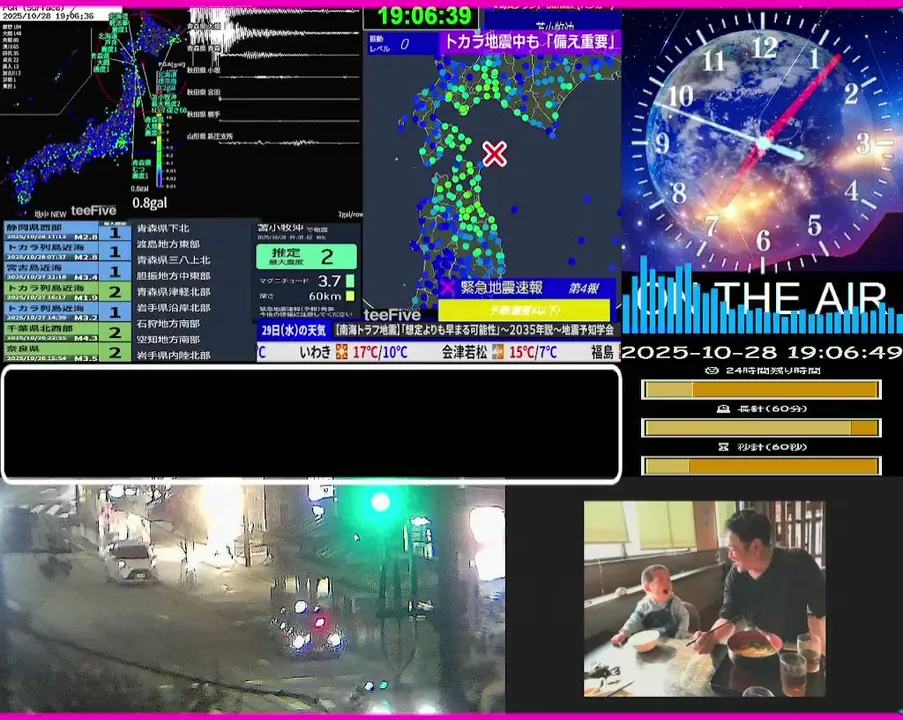Select the トカラ列島近海 M1.9 earthquake entry
903x720 pixels.
[x=67, y=291]
